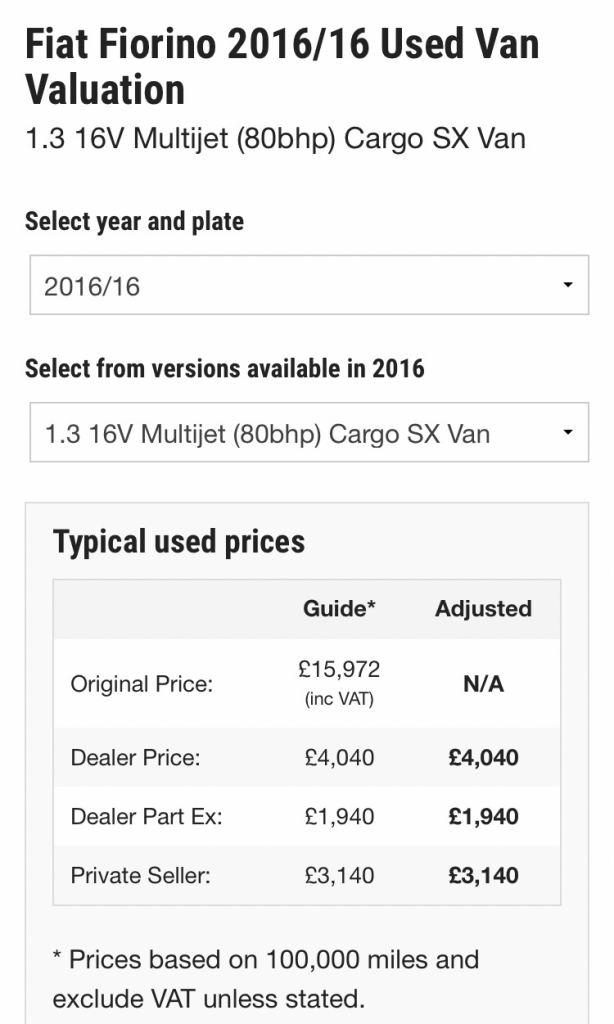The width and height of the screenshot is (614, 1024).
Task: Click the Private Seller row
Action: [136, 875]
